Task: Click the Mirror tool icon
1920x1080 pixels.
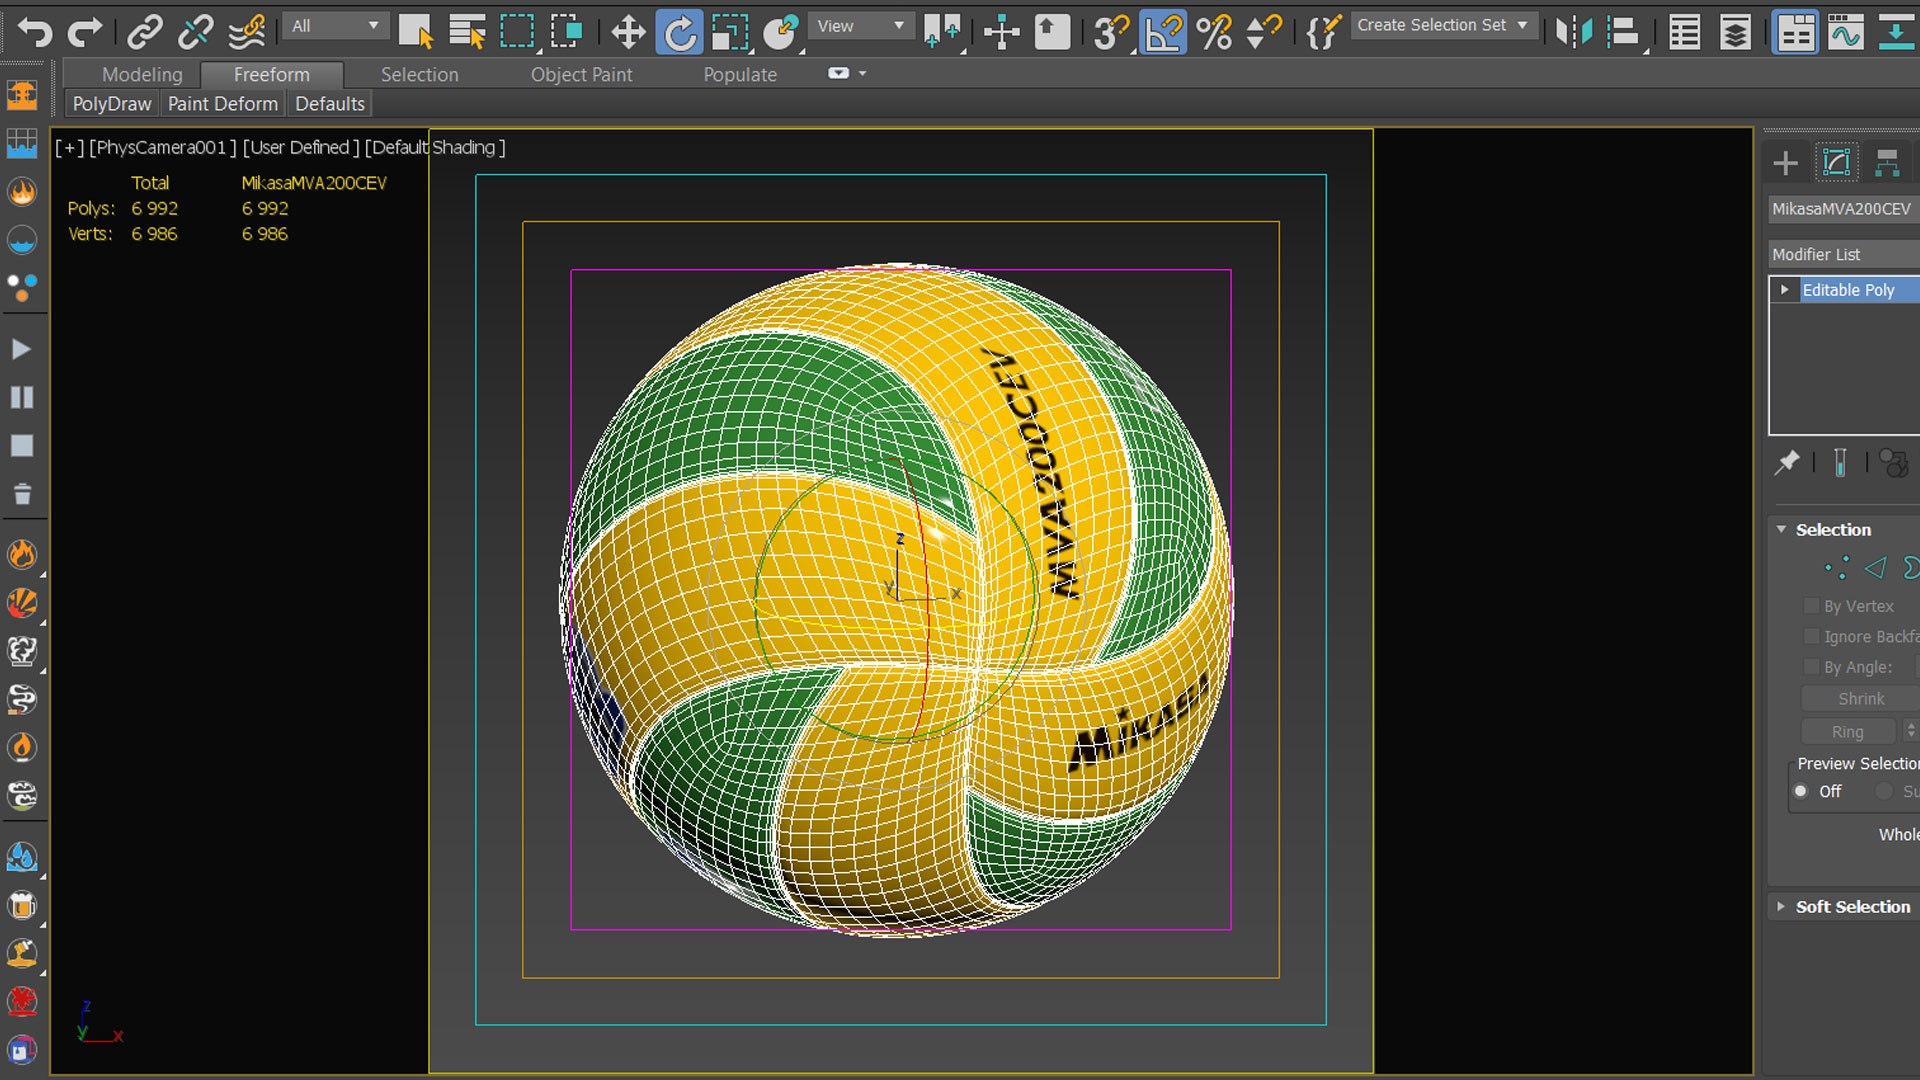Action: (x=1573, y=32)
